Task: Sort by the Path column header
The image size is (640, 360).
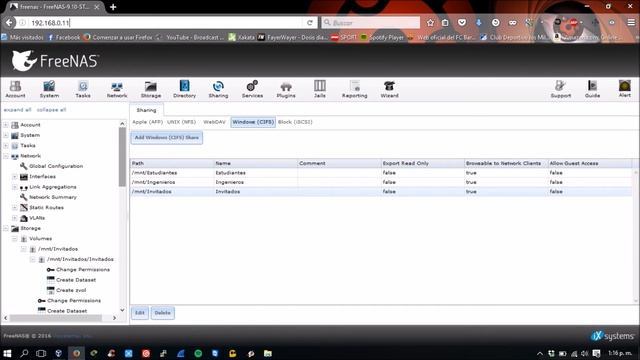Action: click(172, 163)
